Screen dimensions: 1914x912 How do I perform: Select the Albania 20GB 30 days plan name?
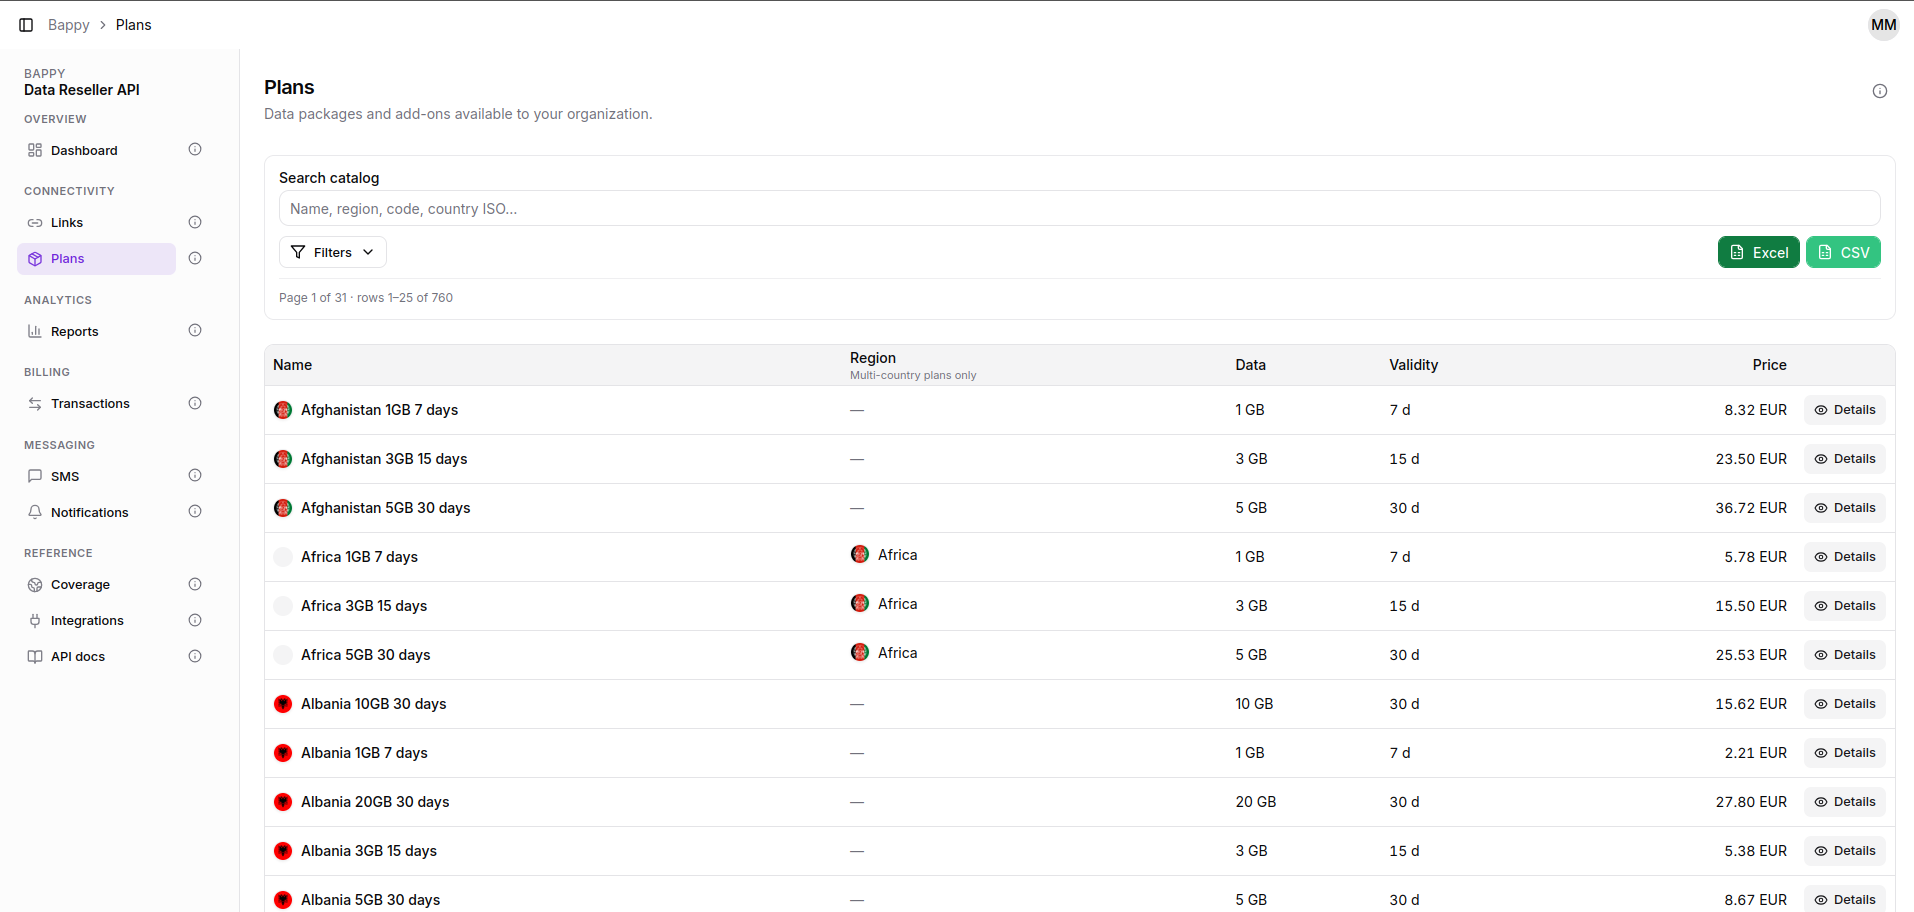(375, 802)
